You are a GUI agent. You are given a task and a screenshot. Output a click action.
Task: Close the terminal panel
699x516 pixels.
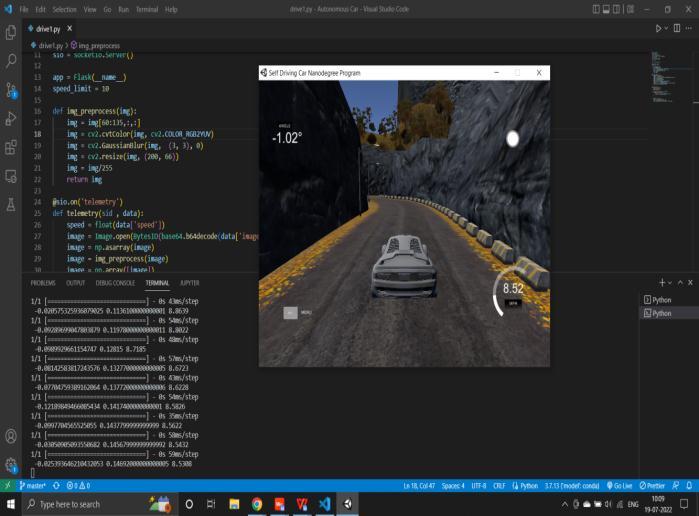(691, 283)
